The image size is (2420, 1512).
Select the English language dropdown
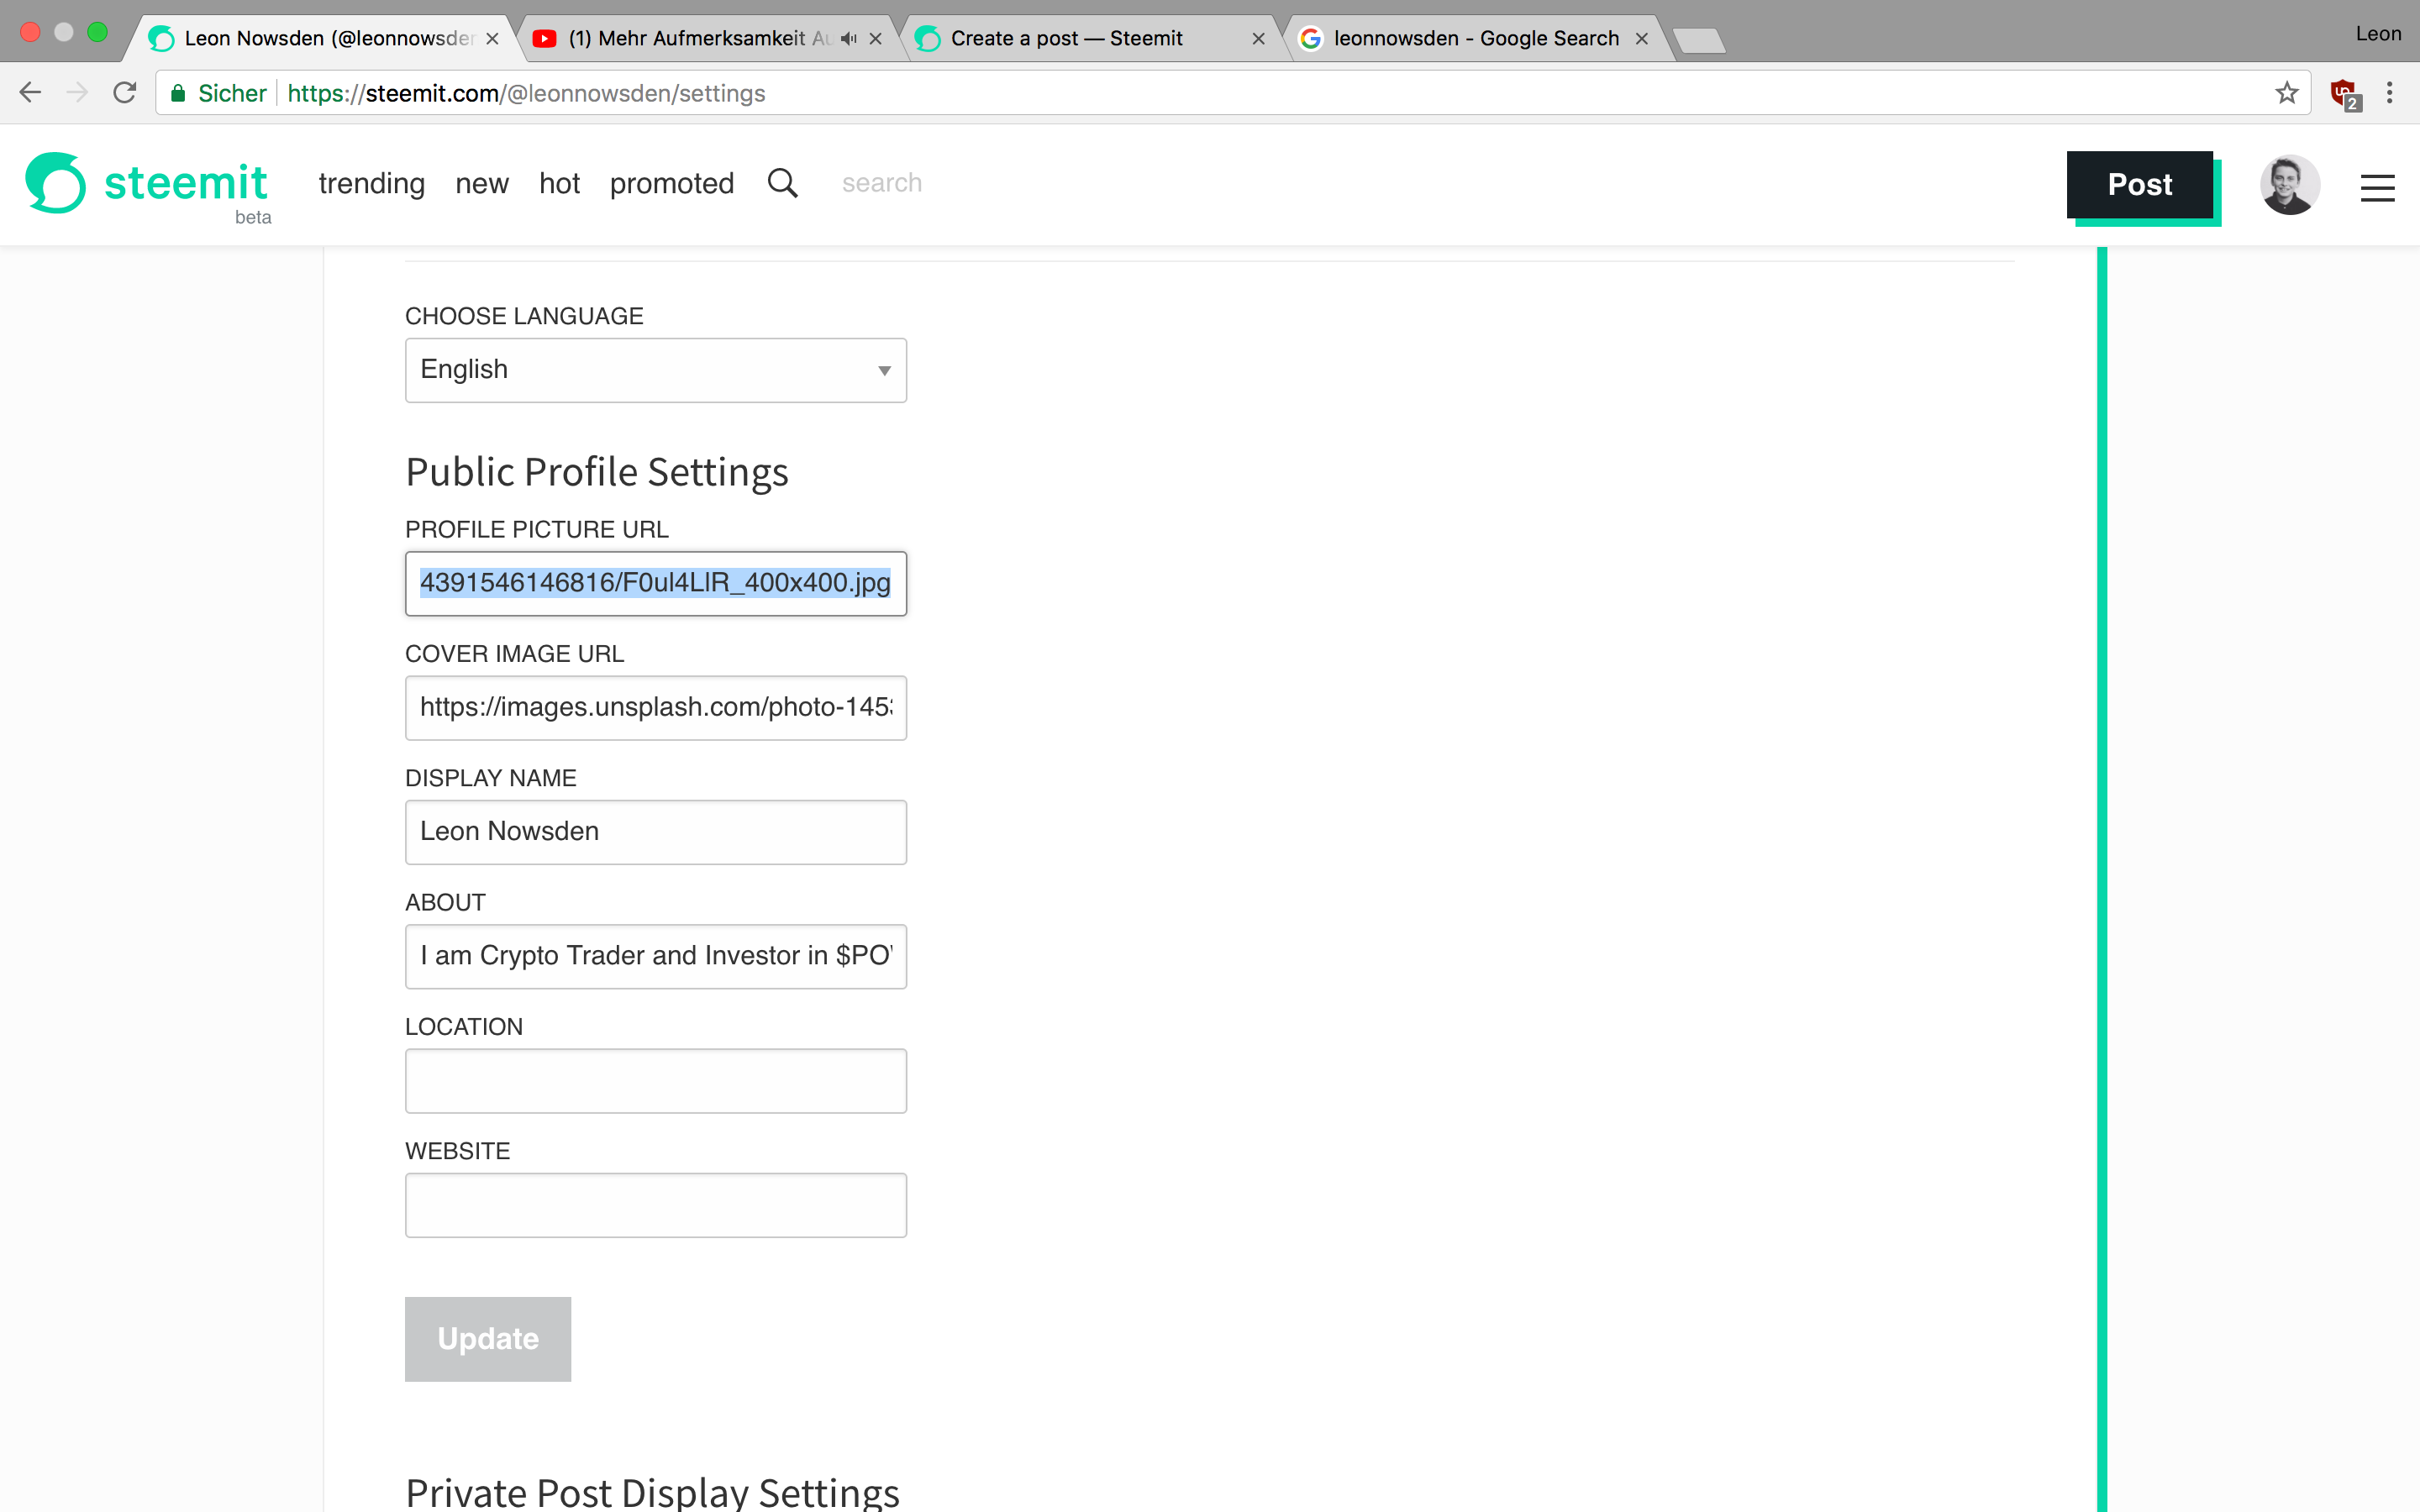[x=654, y=370]
